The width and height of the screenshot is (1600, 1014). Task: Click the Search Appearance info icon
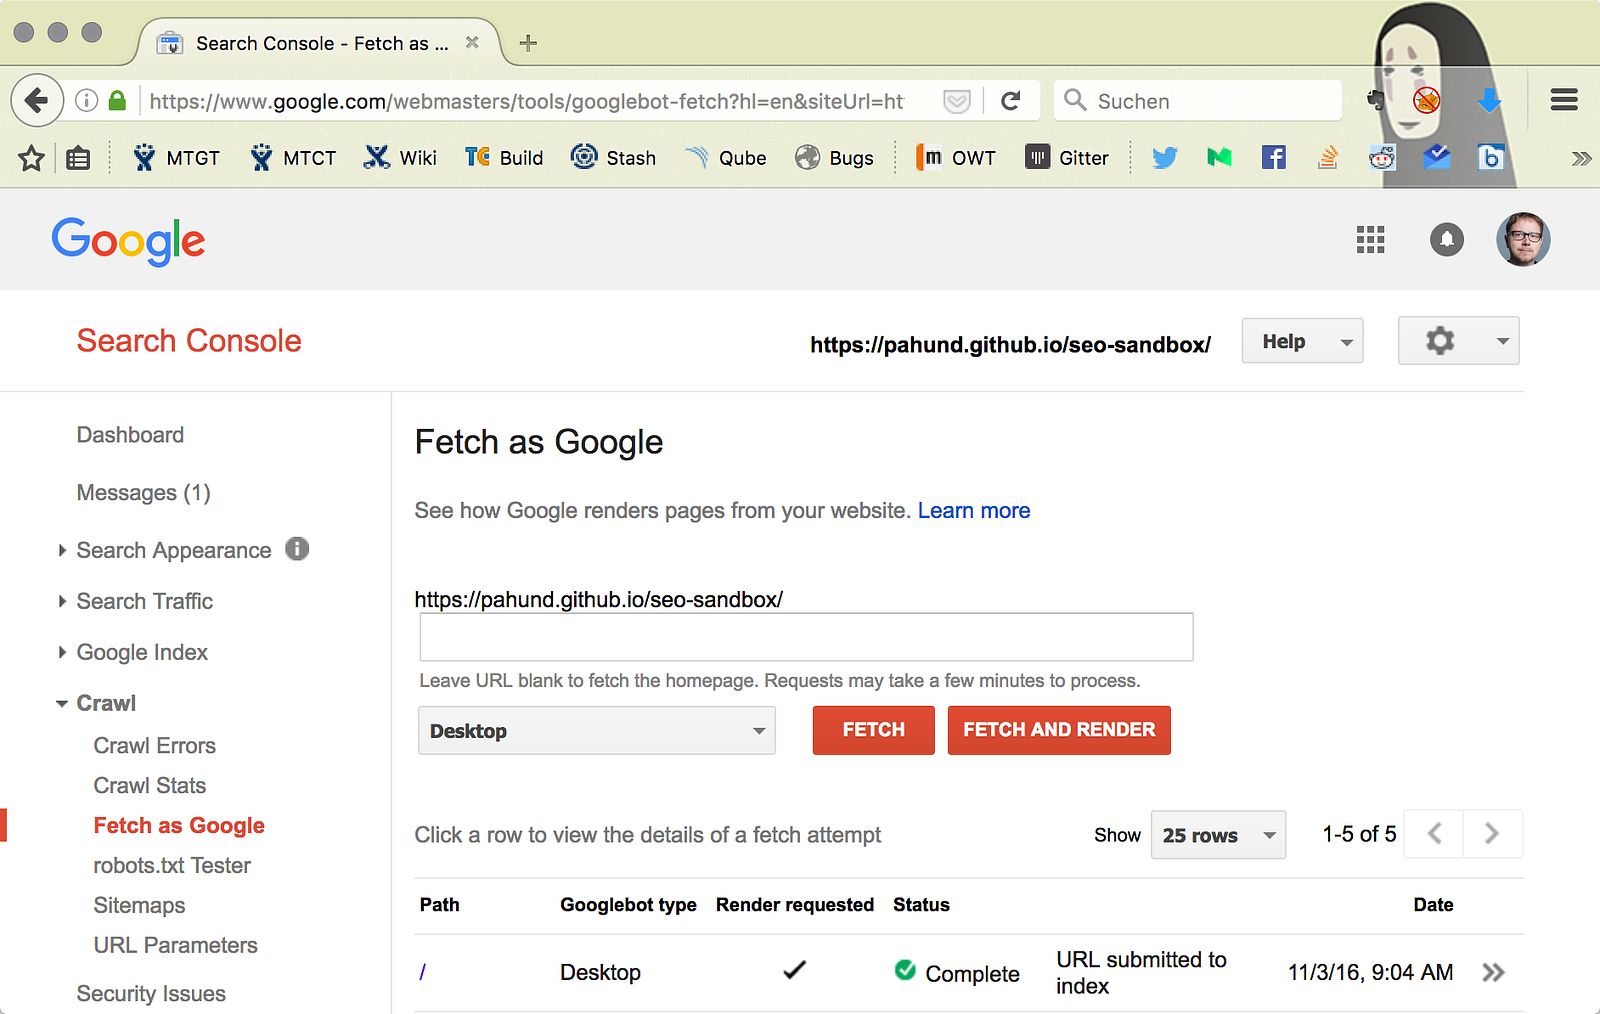(x=297, y=549)
